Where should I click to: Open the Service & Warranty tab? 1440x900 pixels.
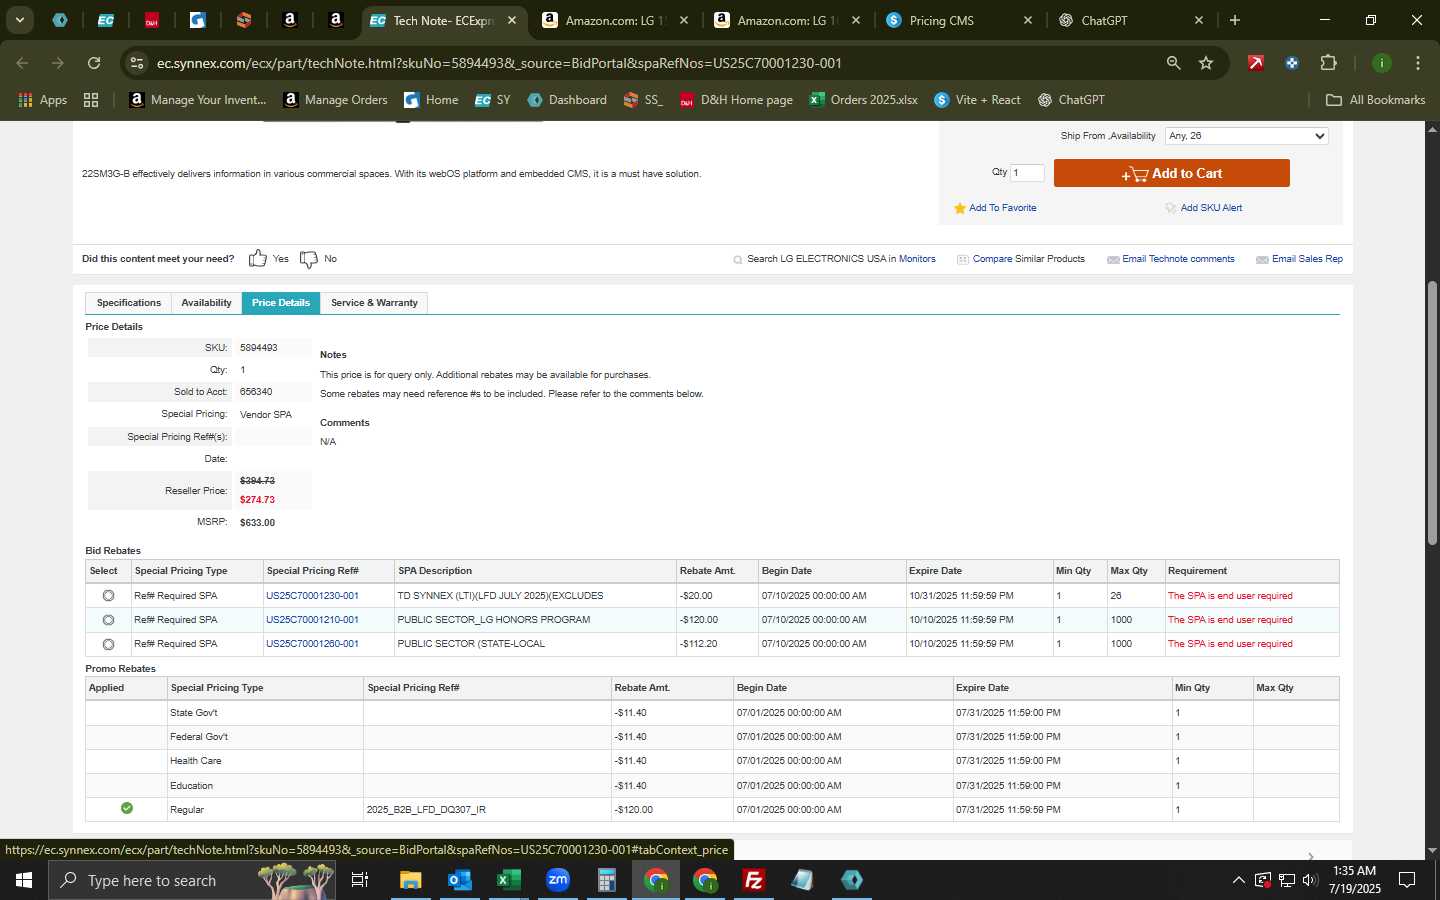tap(374, 303)
